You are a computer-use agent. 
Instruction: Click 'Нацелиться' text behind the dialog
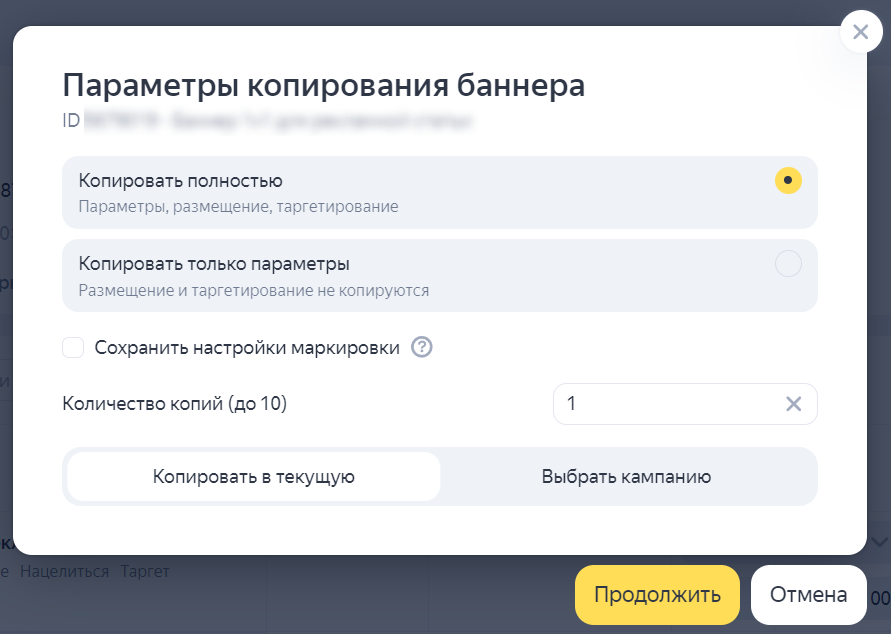(64, 572)
